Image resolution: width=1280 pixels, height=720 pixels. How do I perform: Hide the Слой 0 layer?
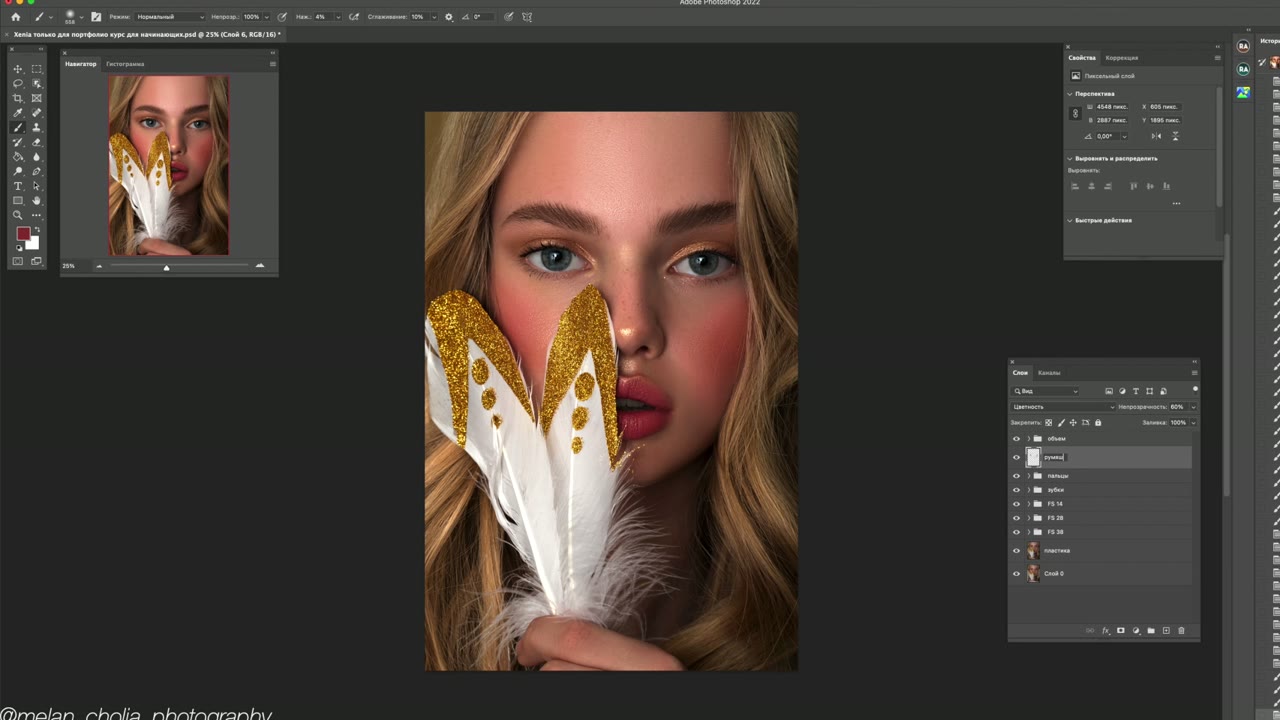(x=1017, y=574)
